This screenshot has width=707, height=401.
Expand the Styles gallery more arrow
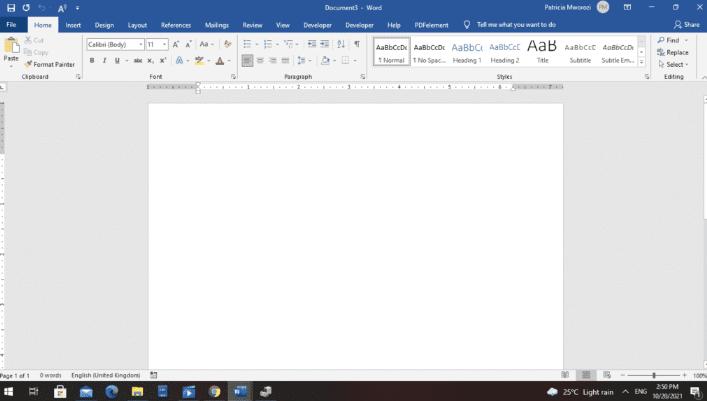click(x=642, y=62)
